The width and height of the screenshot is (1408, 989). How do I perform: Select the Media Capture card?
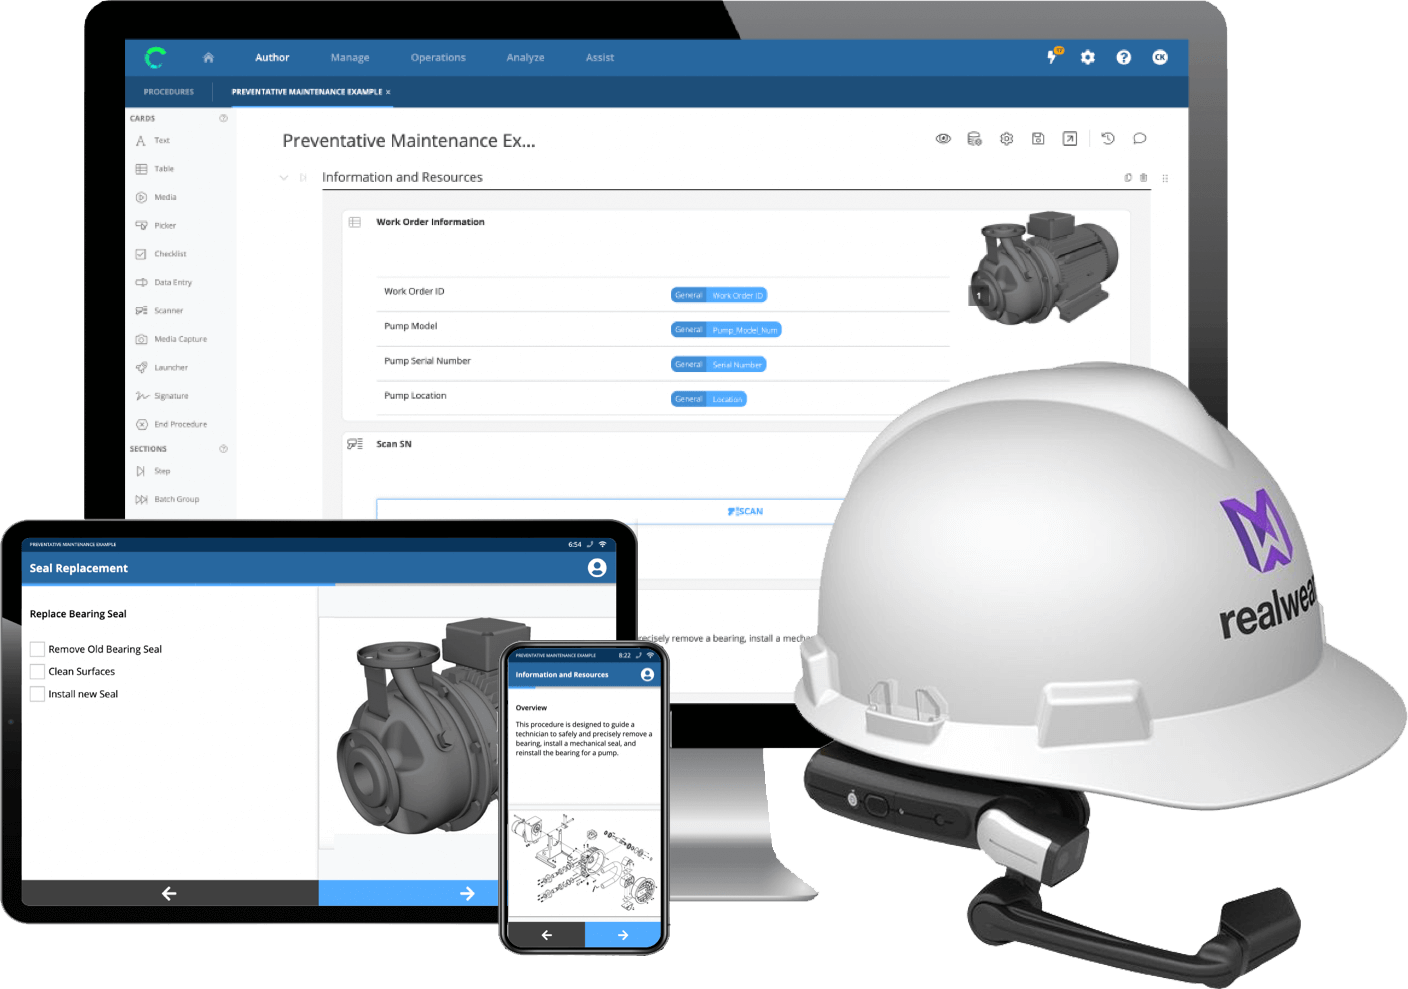tap(171, 340)
